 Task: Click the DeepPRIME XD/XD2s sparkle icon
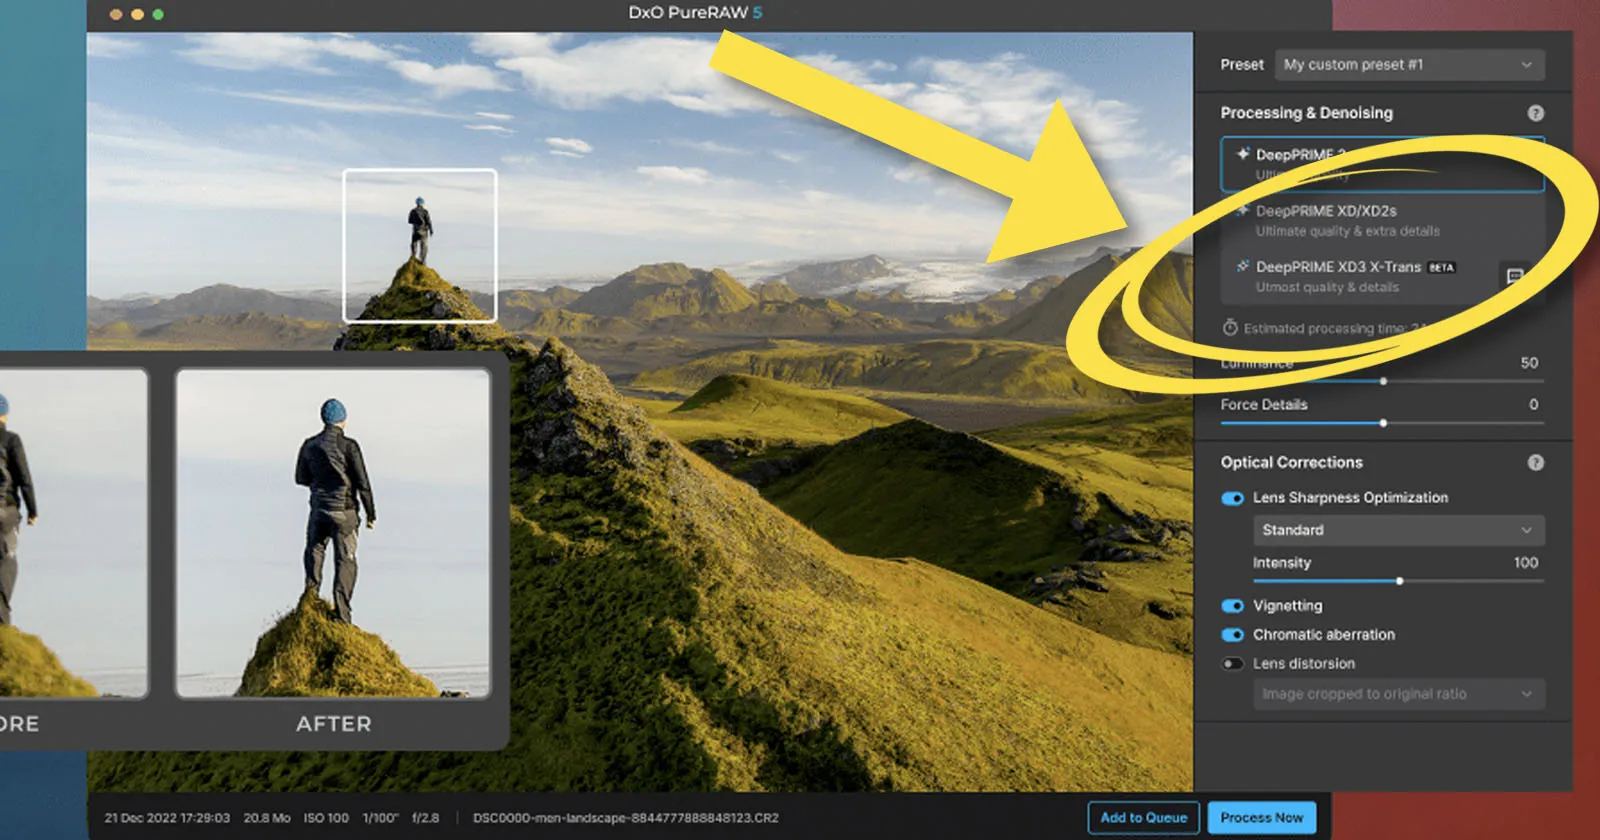pos(1242,211)
